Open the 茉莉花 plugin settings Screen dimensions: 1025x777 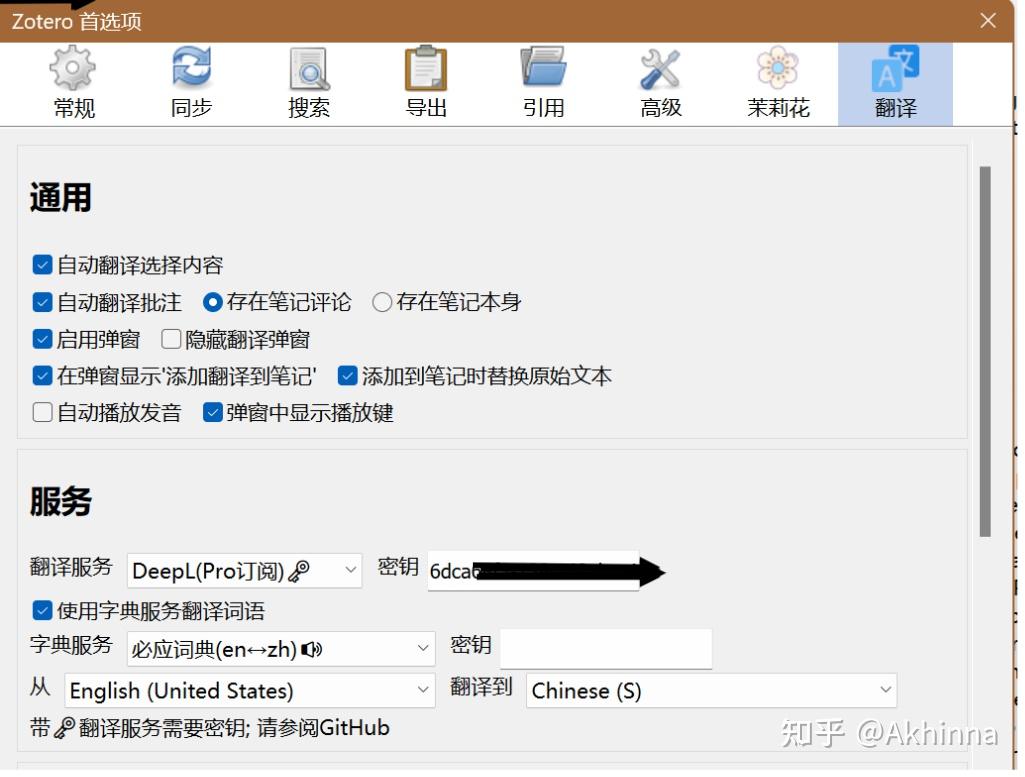pyautogui.click(x=777, y=80)
